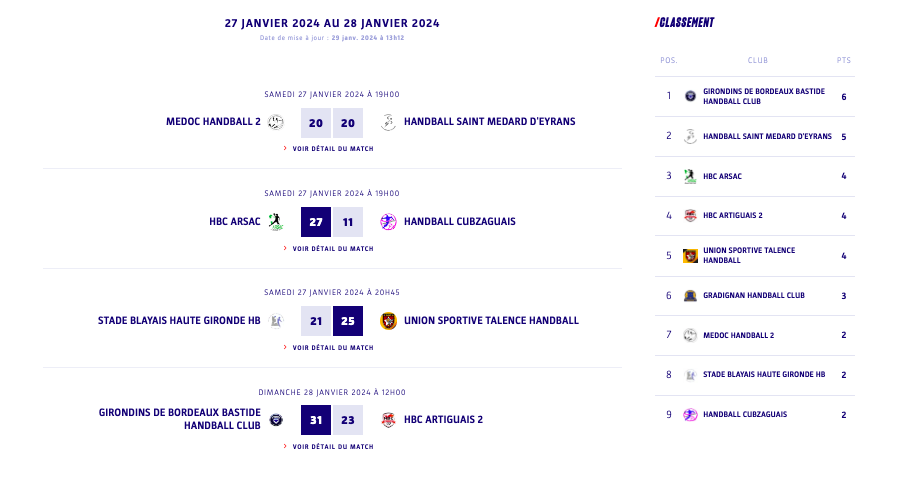Open Union Sportive Talence Handball in standings
Screen dimensions: 924x477
coord(749,255)
